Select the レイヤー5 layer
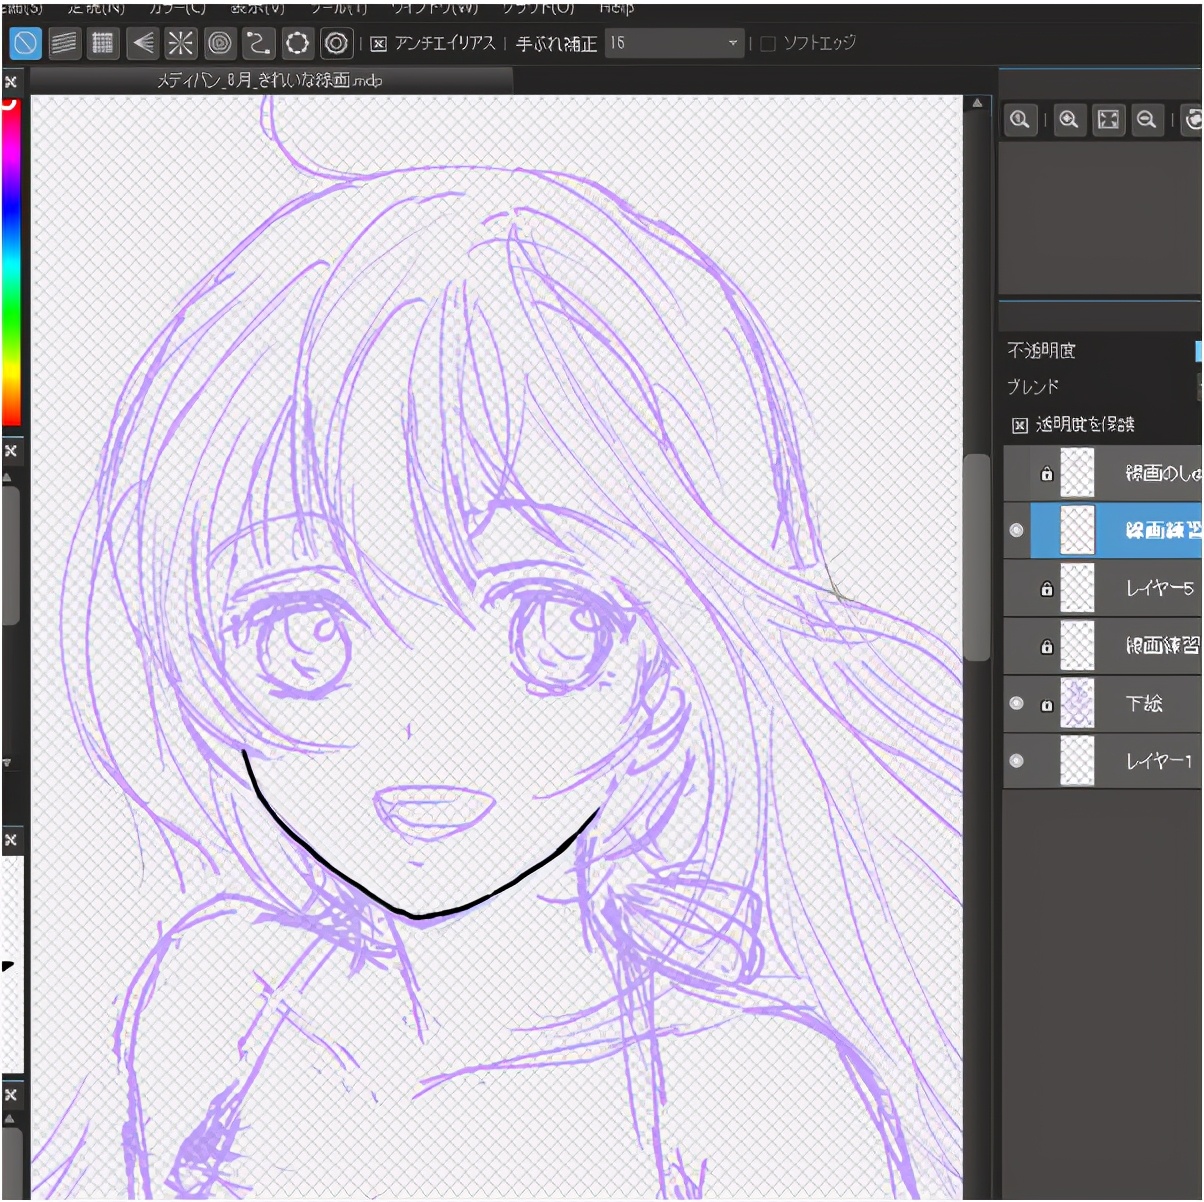The image size is (1204, 1202). tap(1158, 588)
